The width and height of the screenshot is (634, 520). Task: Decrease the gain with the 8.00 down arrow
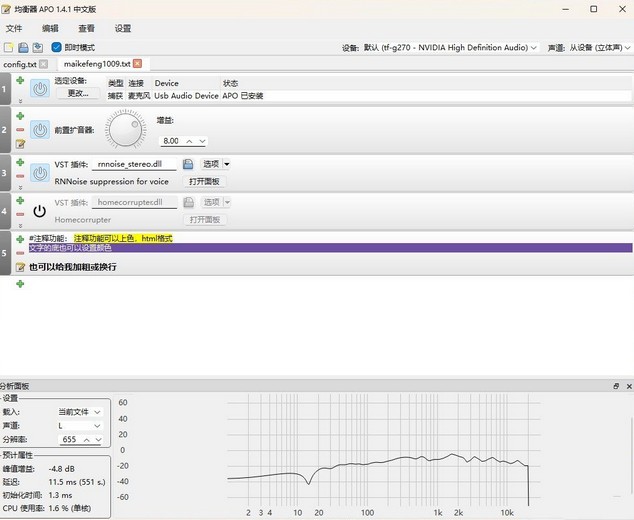click(202, 141)
